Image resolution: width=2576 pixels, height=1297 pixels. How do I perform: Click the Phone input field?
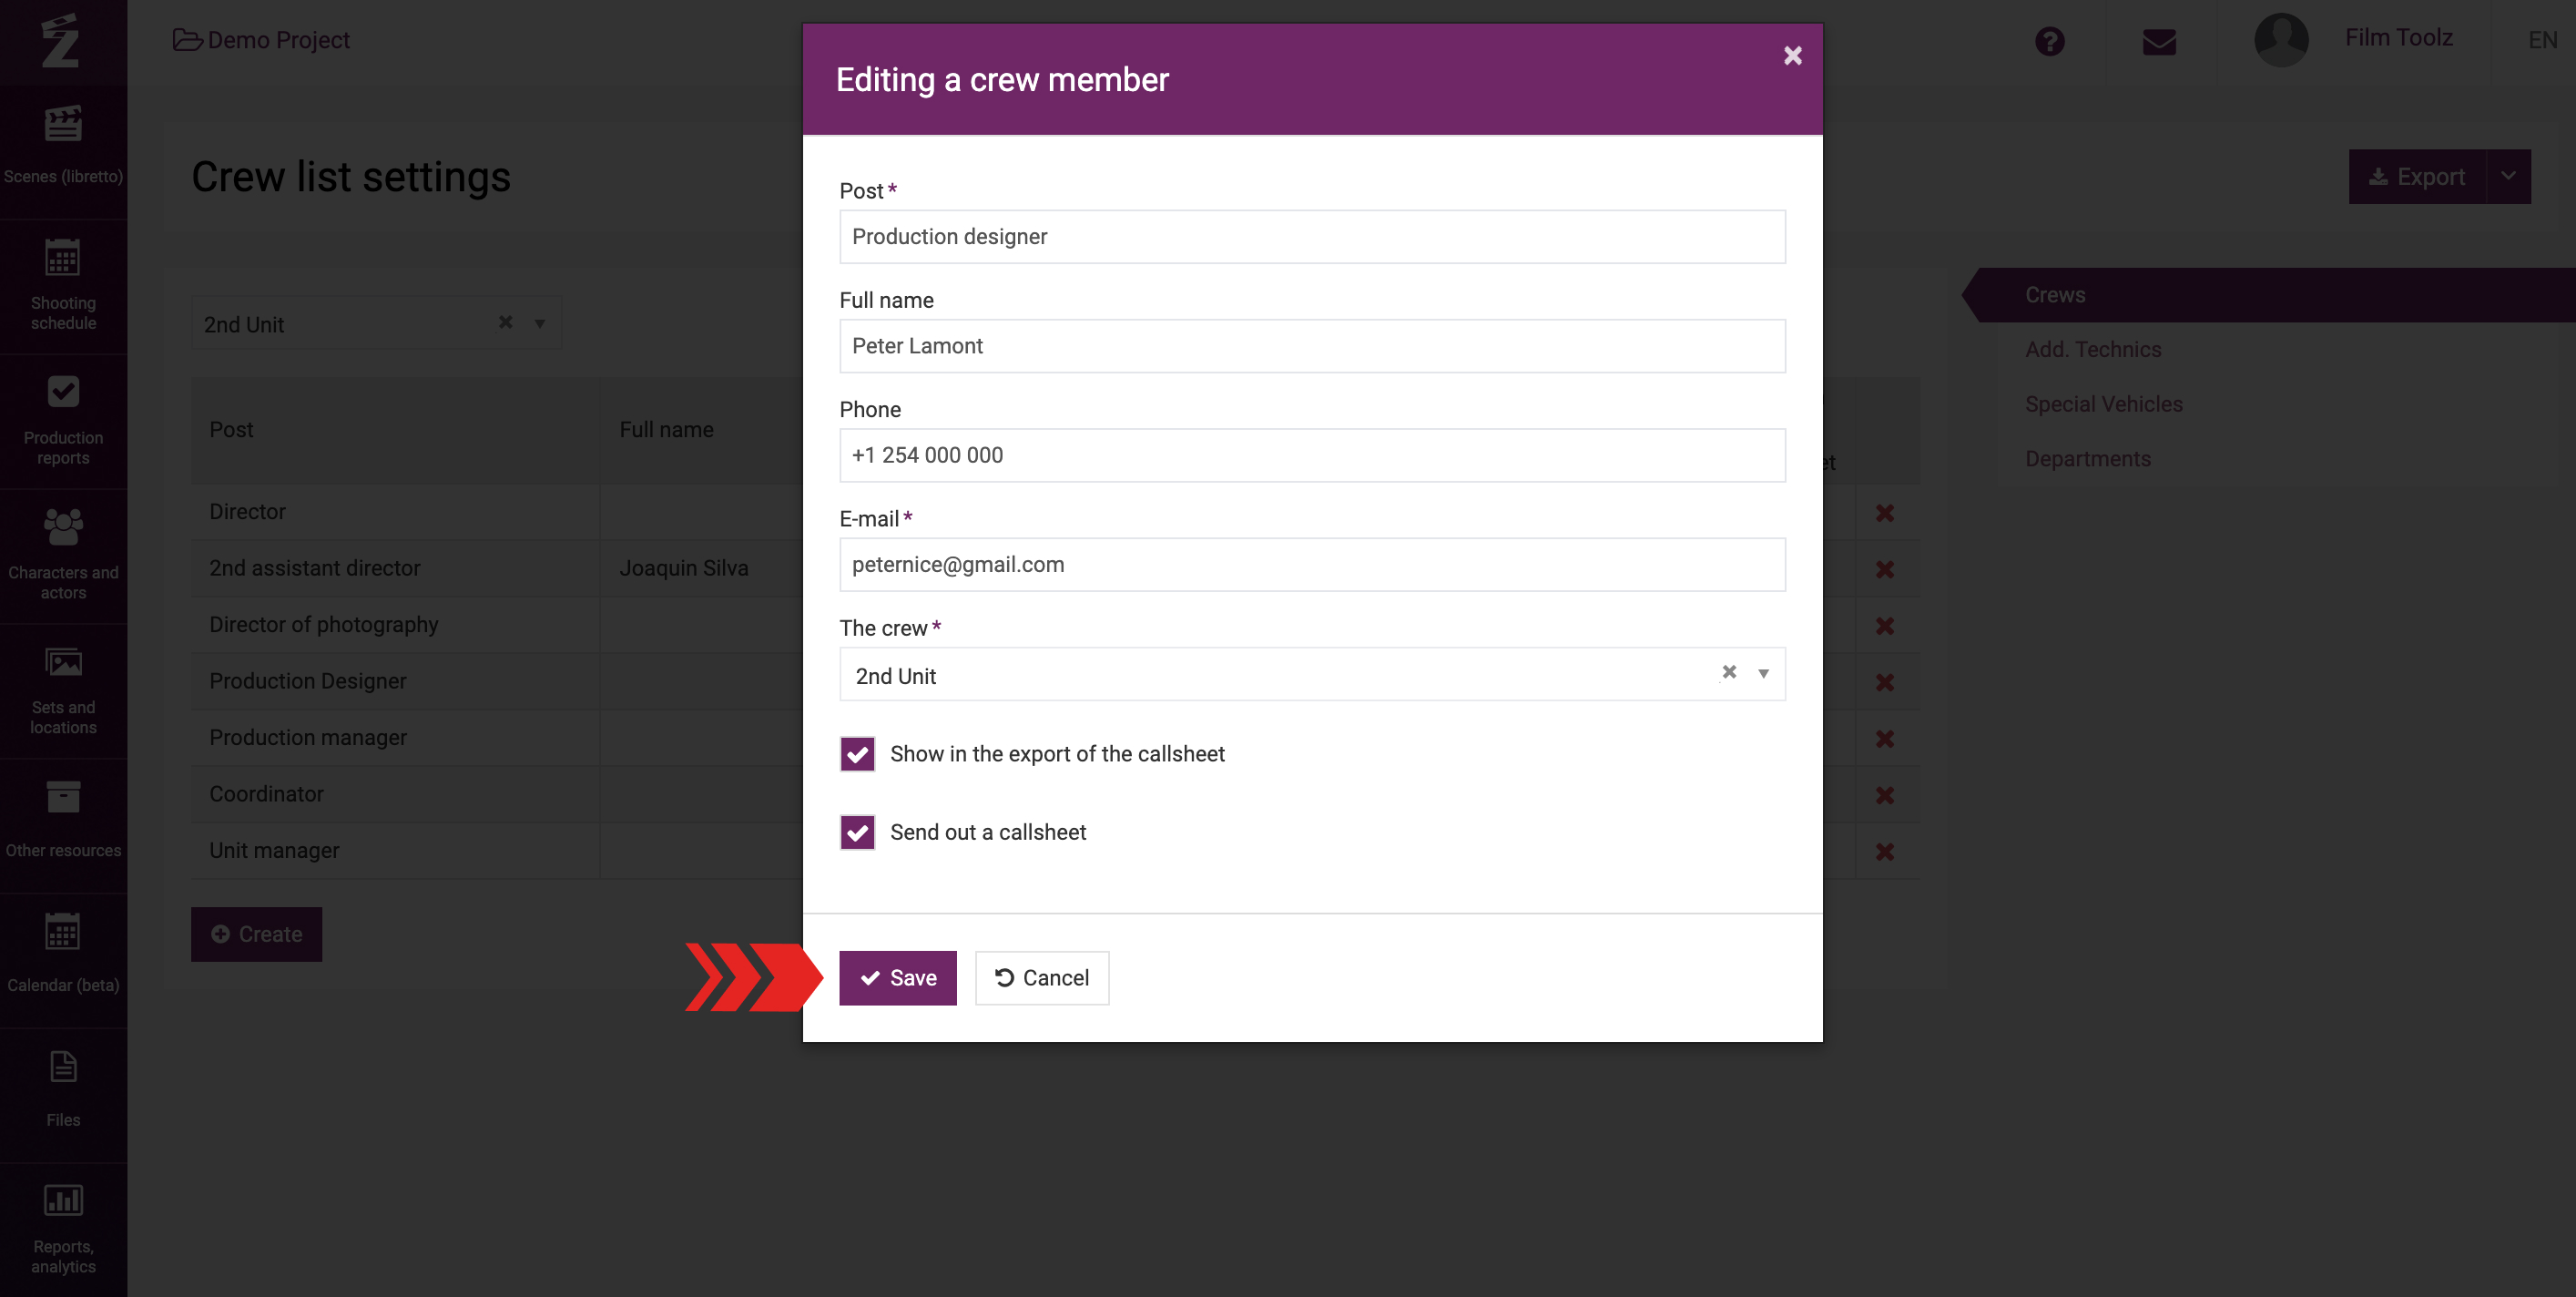pyautogui.click(x=1312, y=455)
